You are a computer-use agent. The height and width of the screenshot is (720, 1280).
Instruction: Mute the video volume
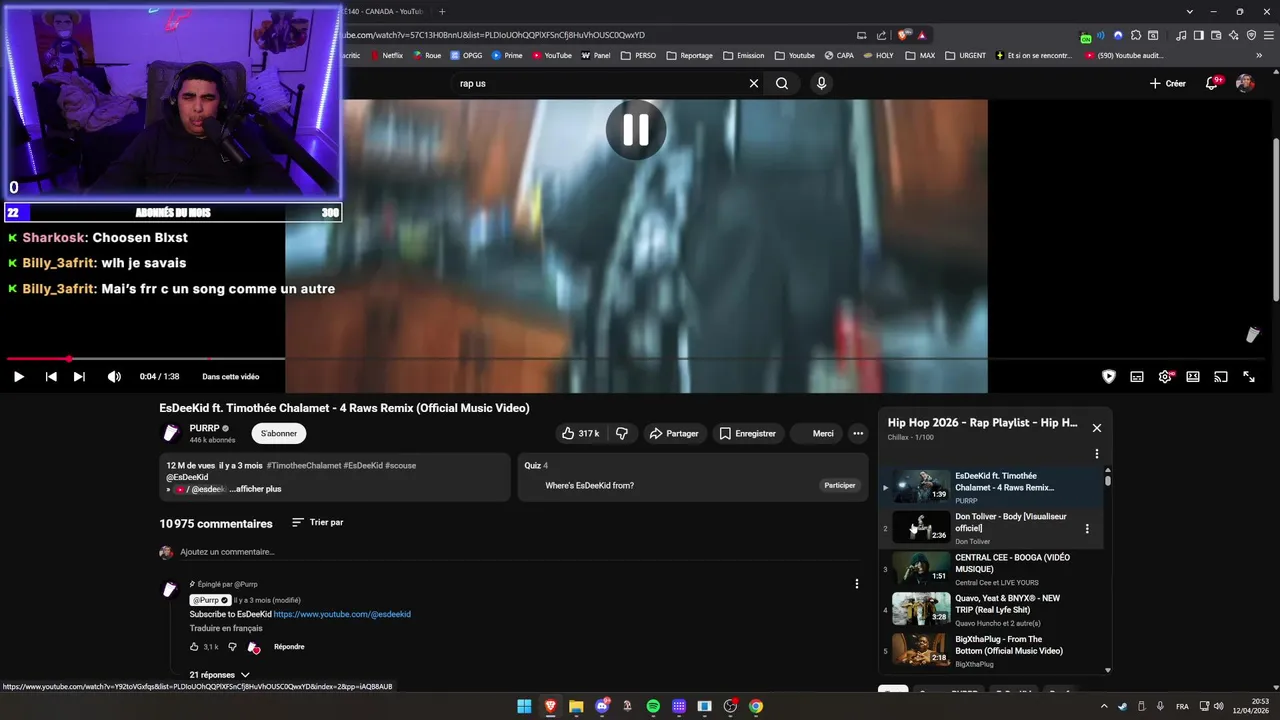point(114,377)
